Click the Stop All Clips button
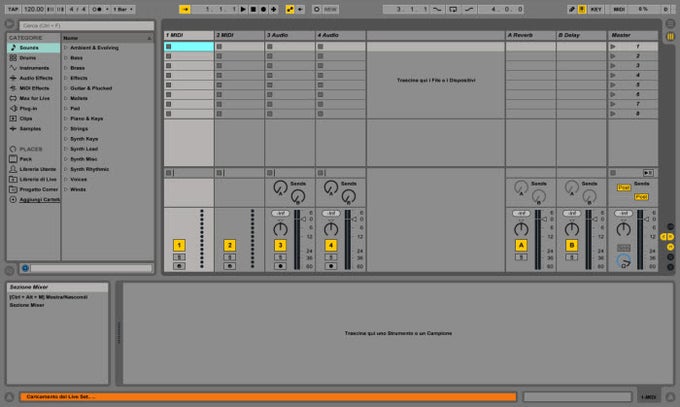 613,173
